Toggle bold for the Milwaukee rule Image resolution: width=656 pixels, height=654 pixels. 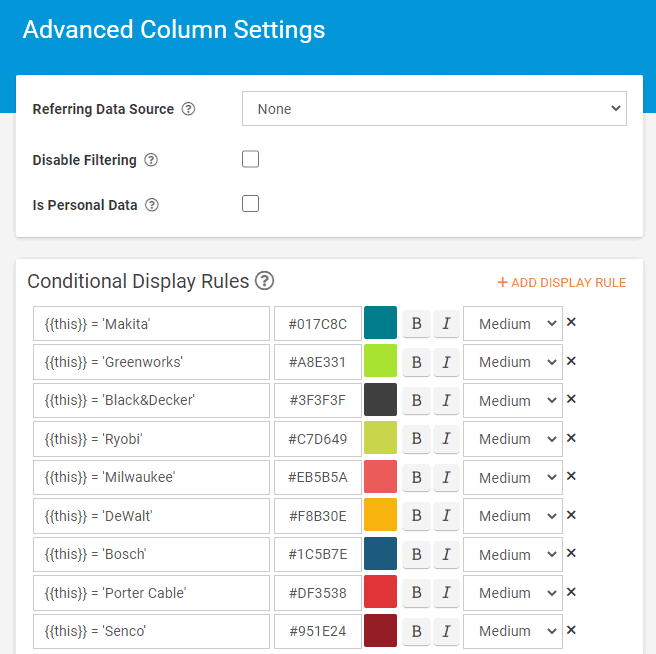click(416, 477)
